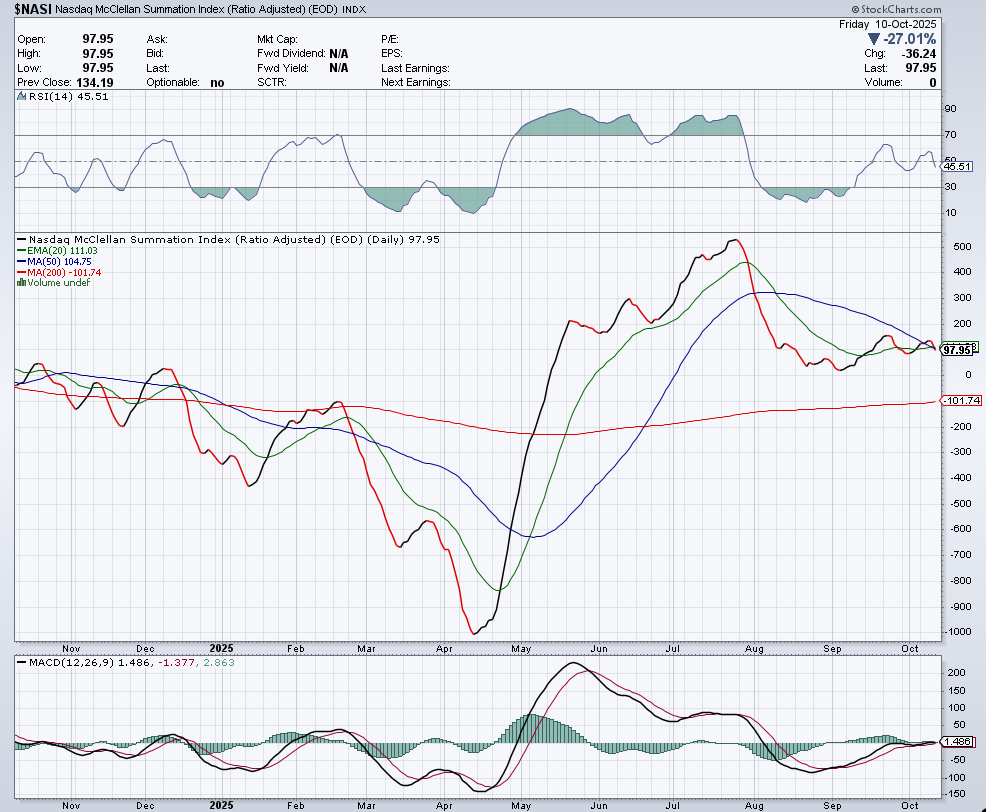Click the EMA(20) 111.03 legend entry

(62, 250)
